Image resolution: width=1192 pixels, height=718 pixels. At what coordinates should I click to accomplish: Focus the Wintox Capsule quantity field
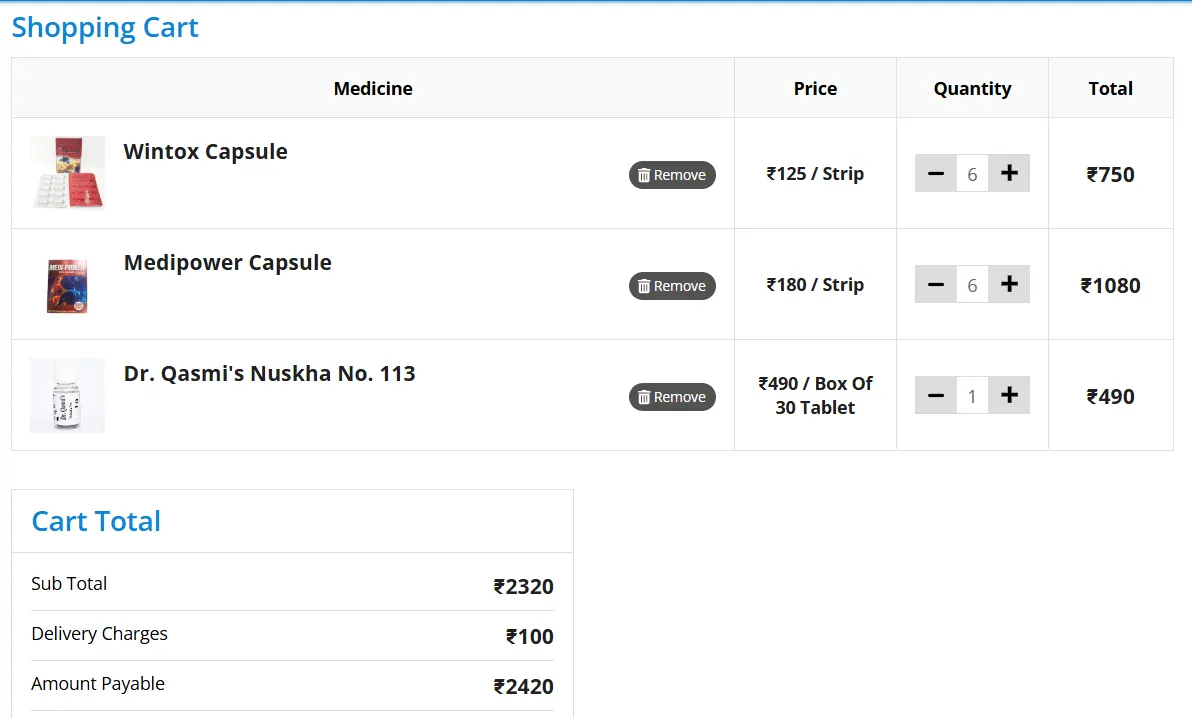point(972,174)
